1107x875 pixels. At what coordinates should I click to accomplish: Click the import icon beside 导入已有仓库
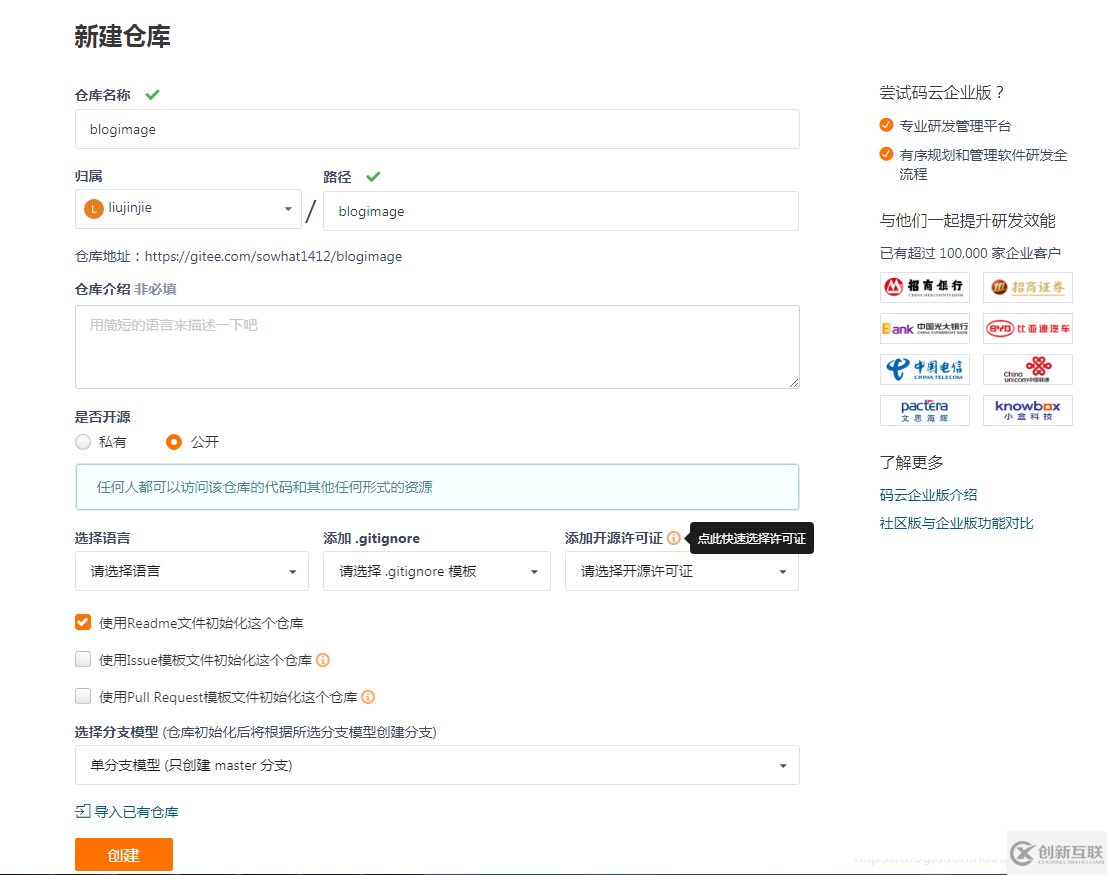point(82,811)
